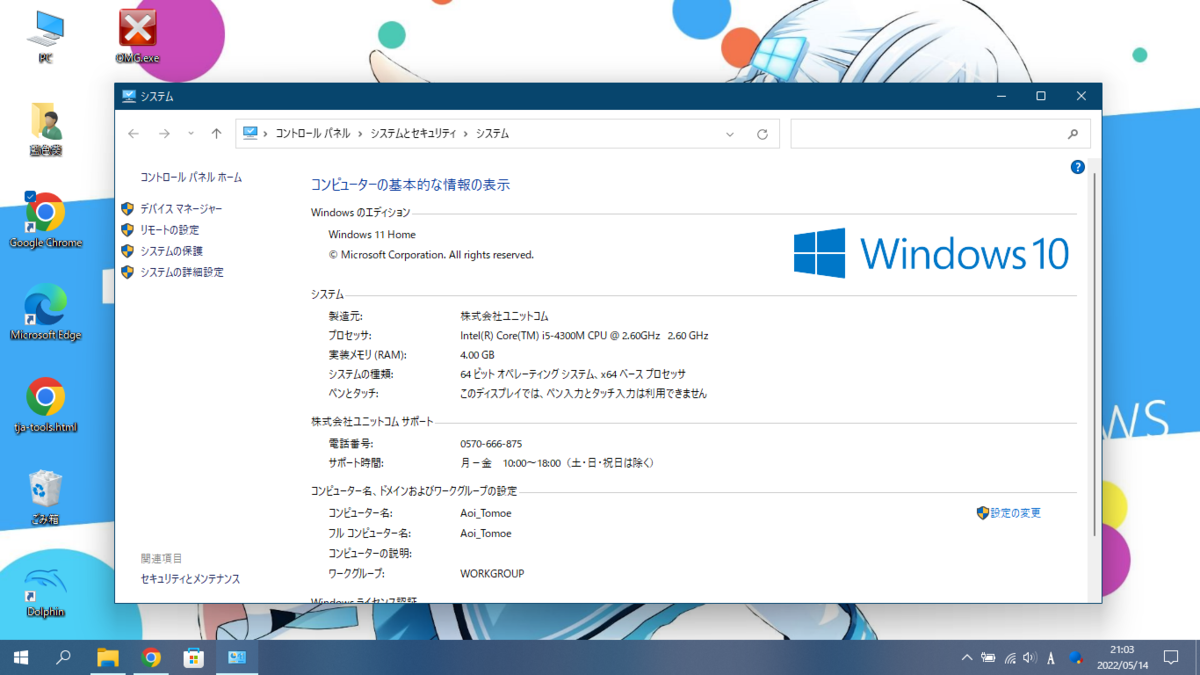Select the PC desktop icon
The height and width of the screenshot is (675, 1200).
[x=45, y=37]
